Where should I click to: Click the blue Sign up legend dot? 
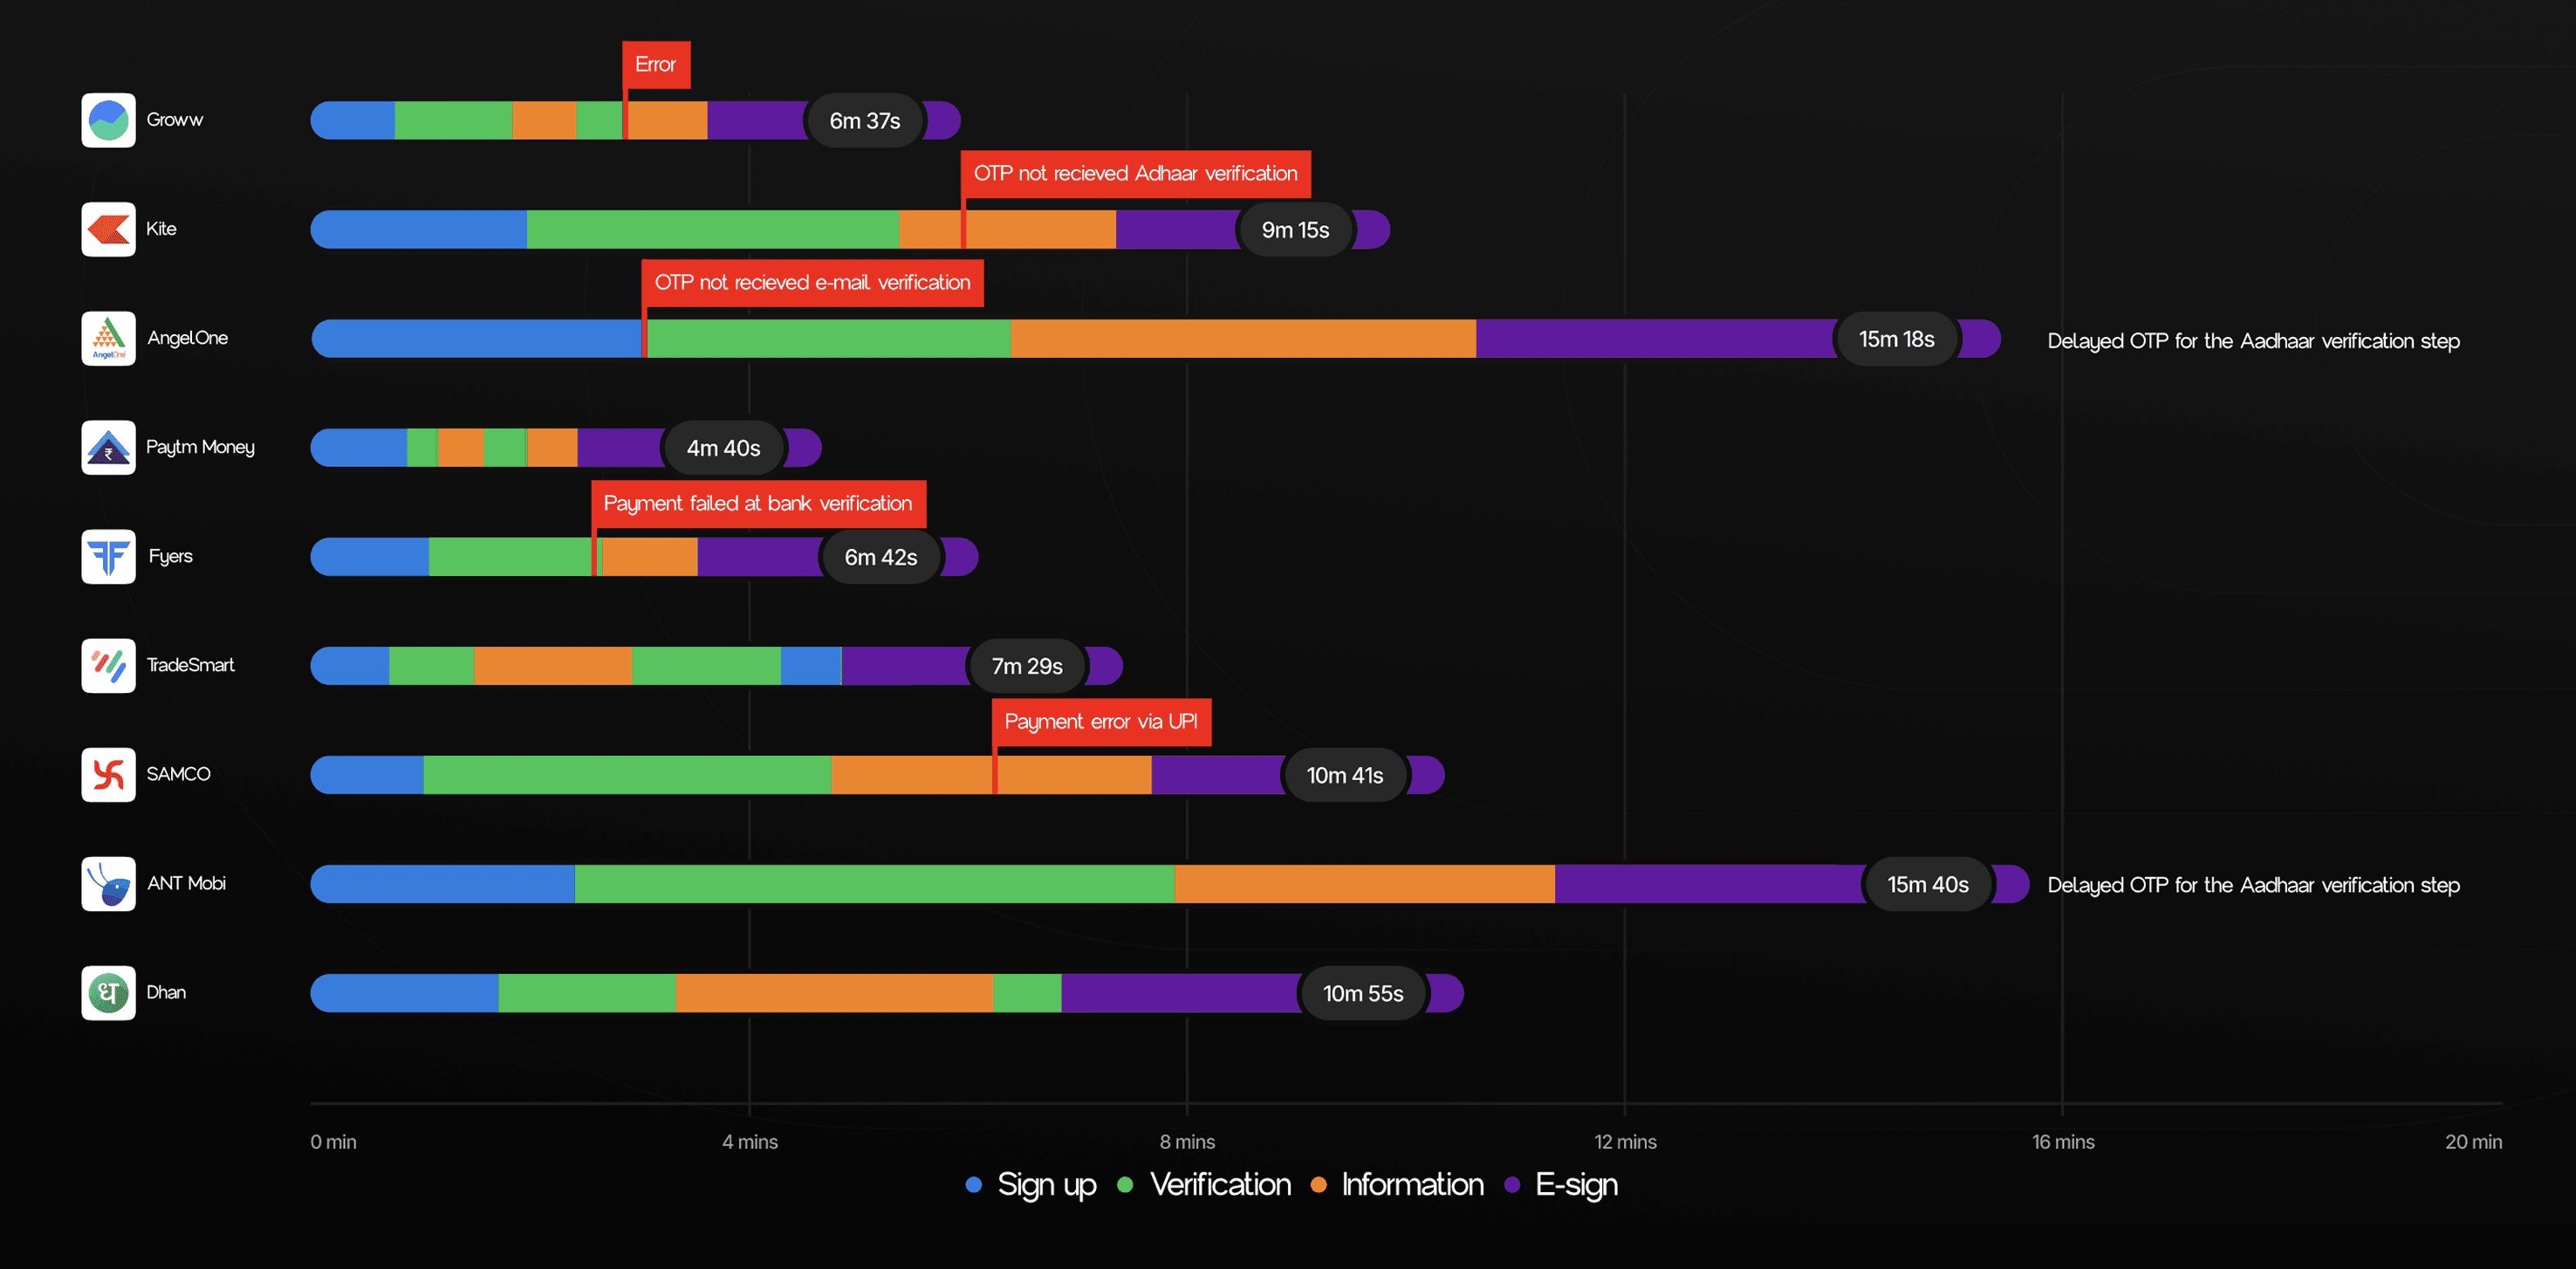pos(973,1185)
